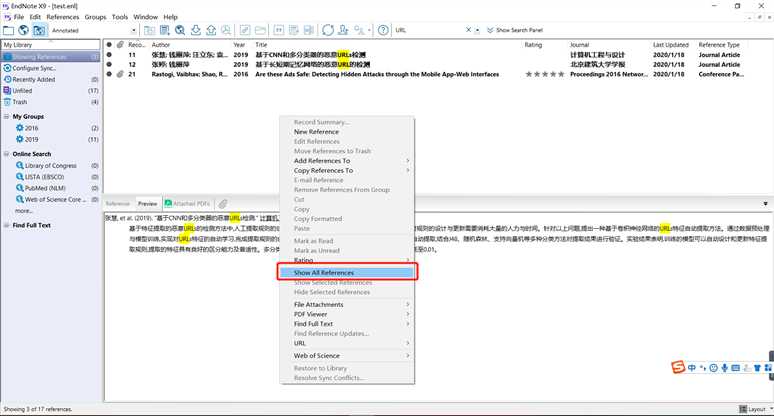Switch to Online Search Mode globe icon

point(23,31)
